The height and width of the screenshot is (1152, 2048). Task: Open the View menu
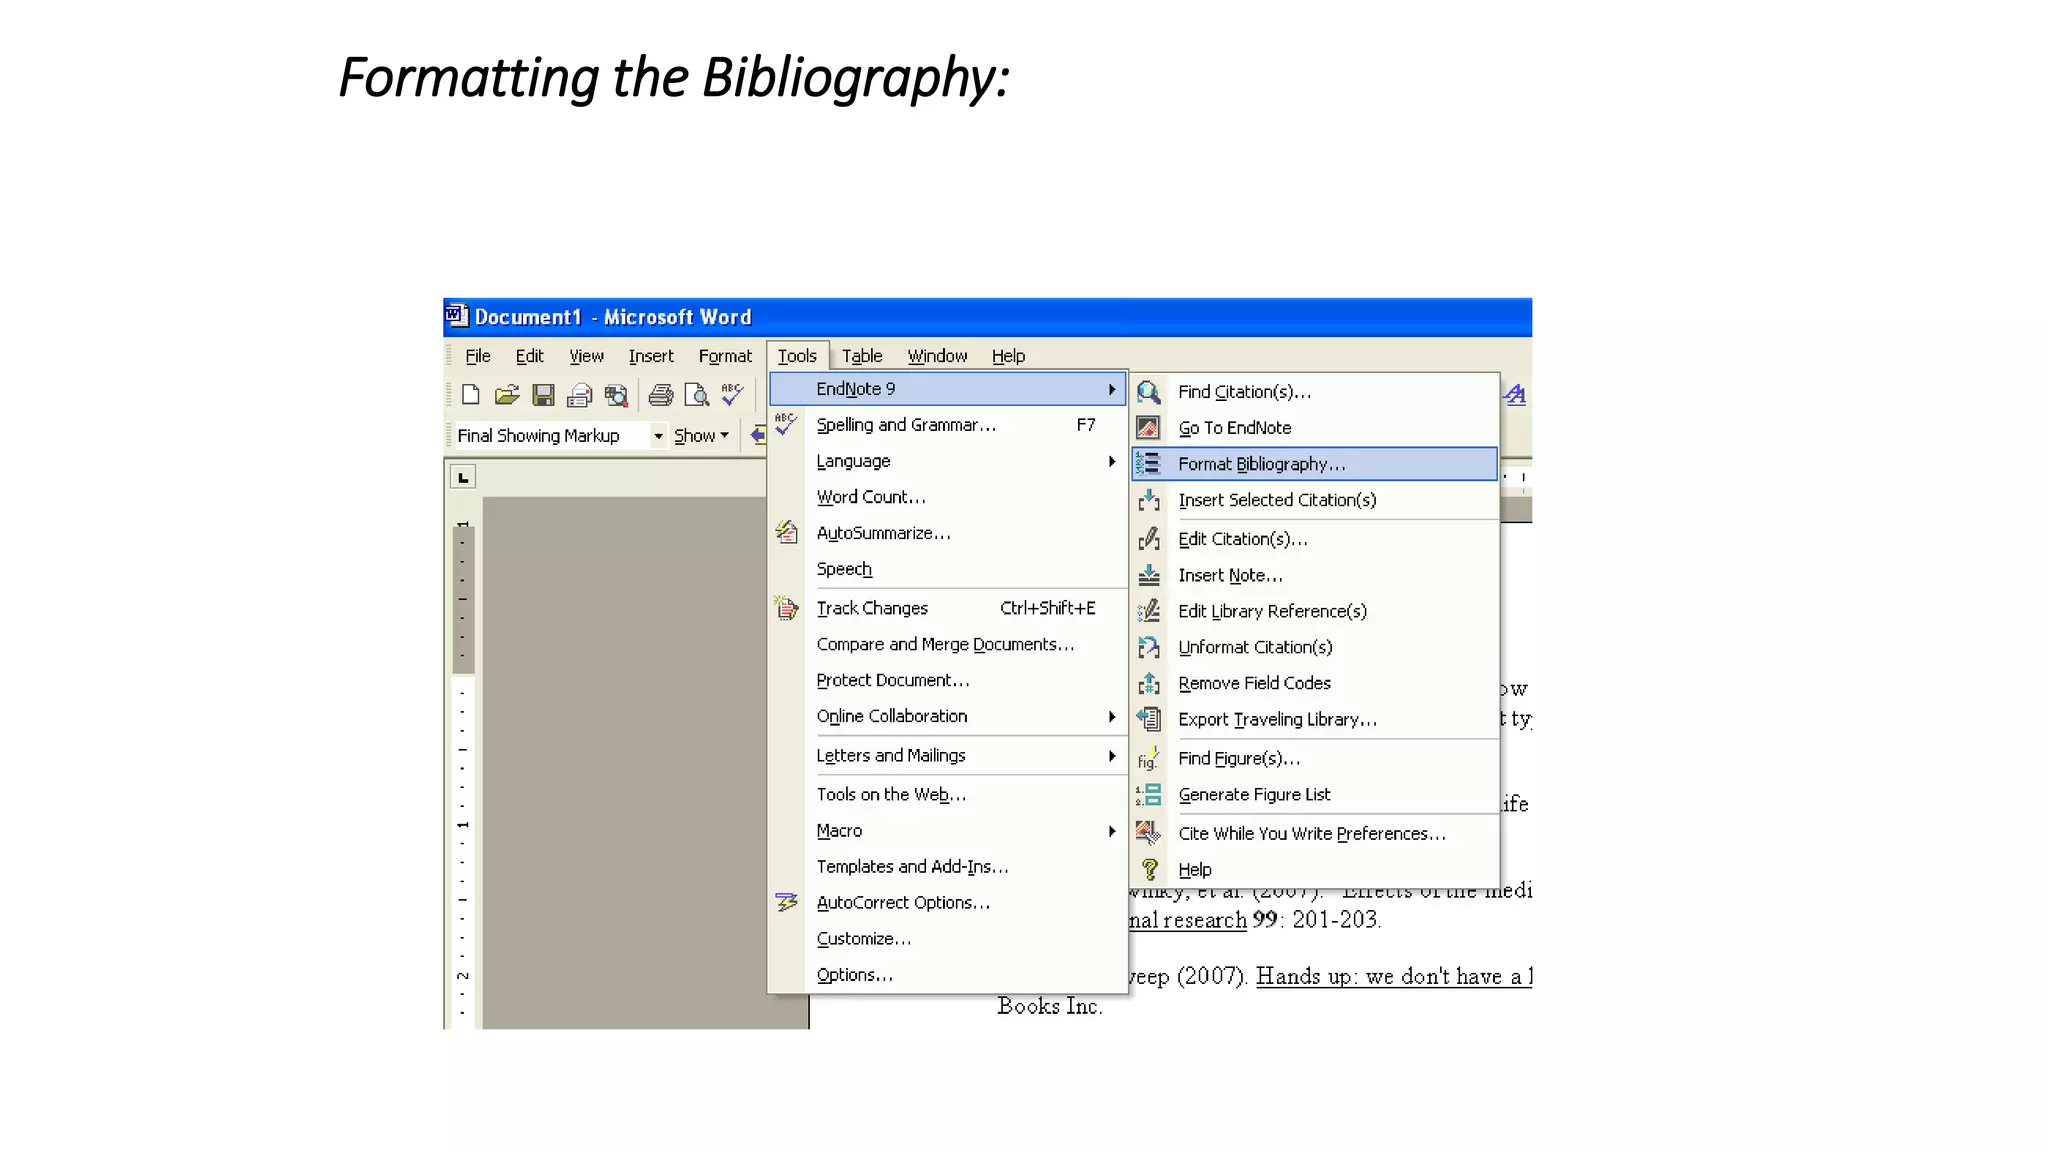click(586, 356)
